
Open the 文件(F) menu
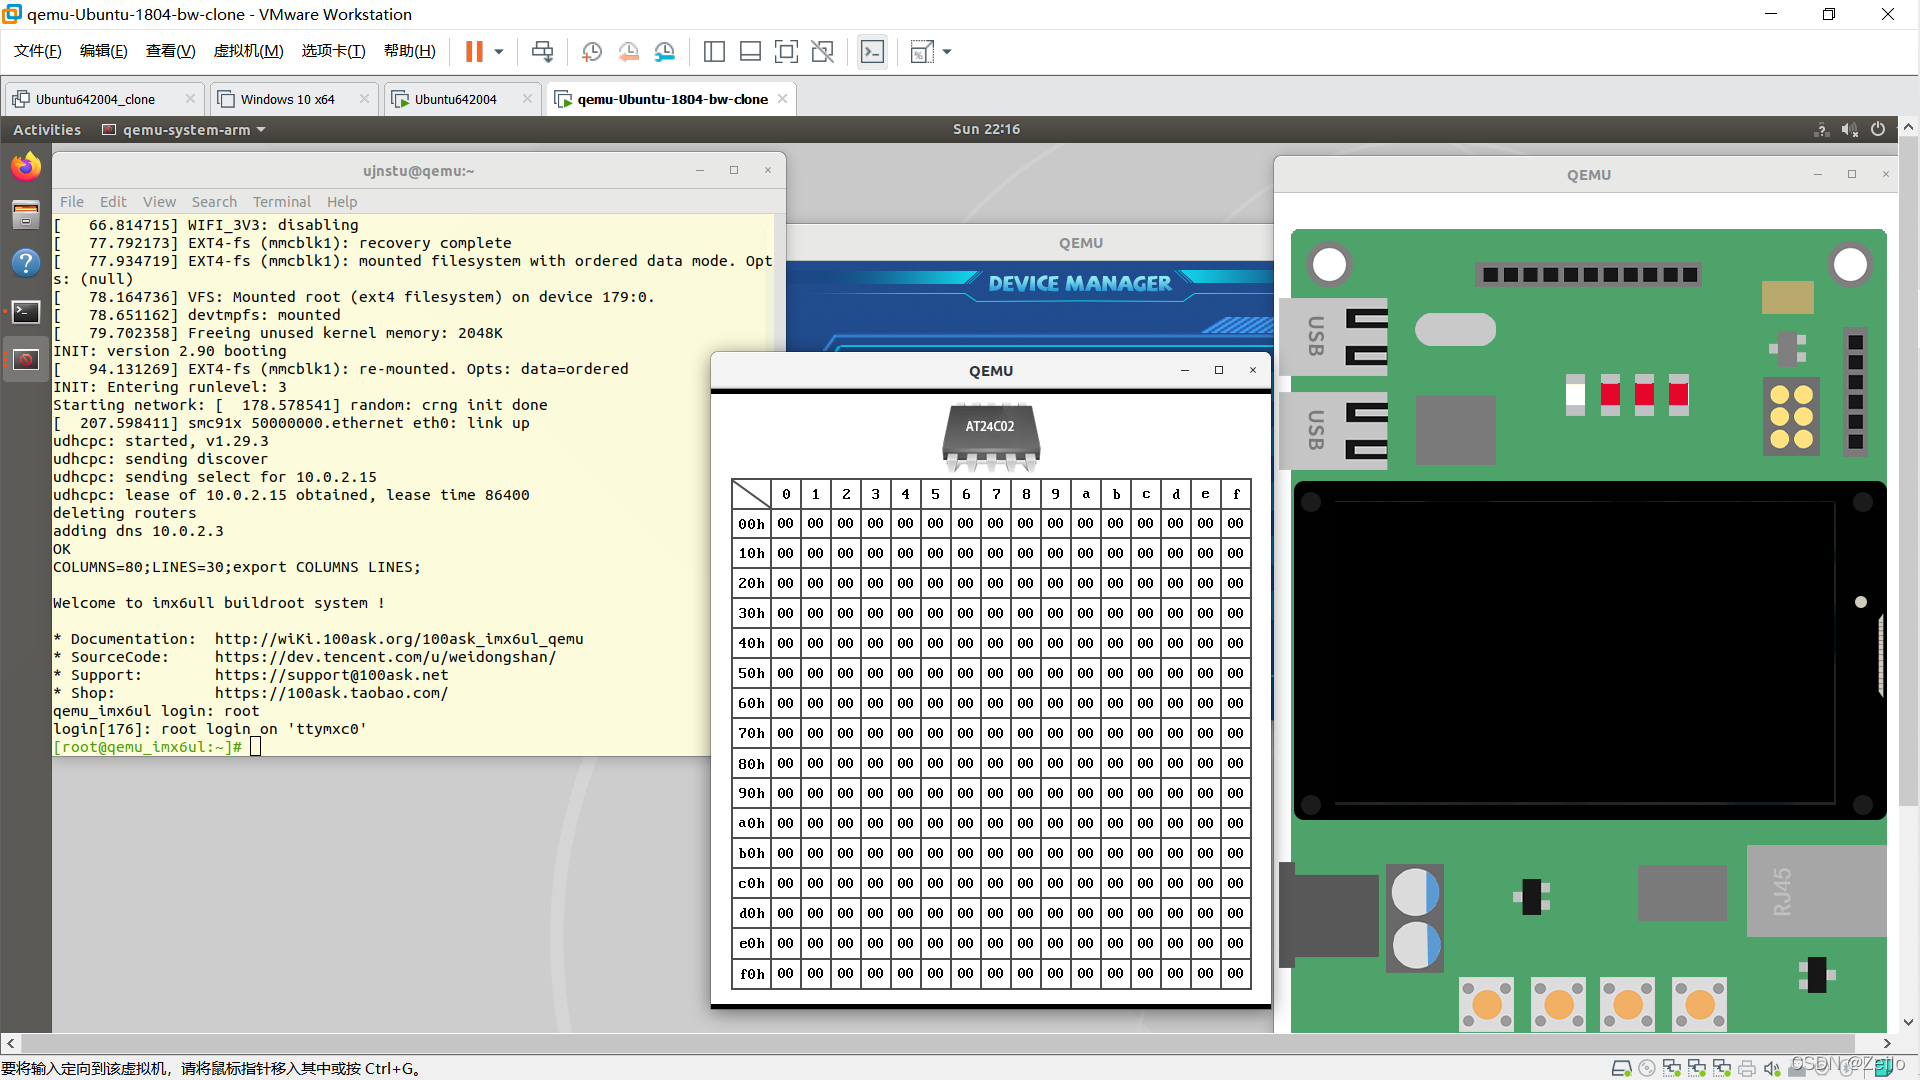tap(38, 51)
